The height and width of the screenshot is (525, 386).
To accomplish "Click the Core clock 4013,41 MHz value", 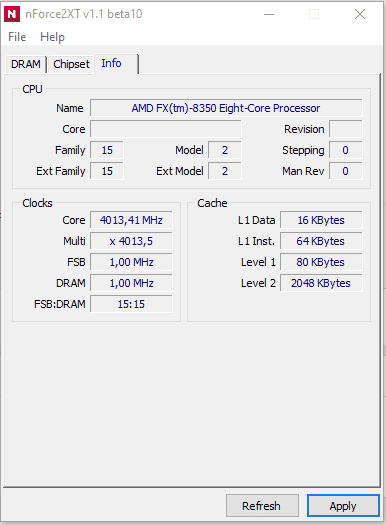I will [x=131, y=220].
